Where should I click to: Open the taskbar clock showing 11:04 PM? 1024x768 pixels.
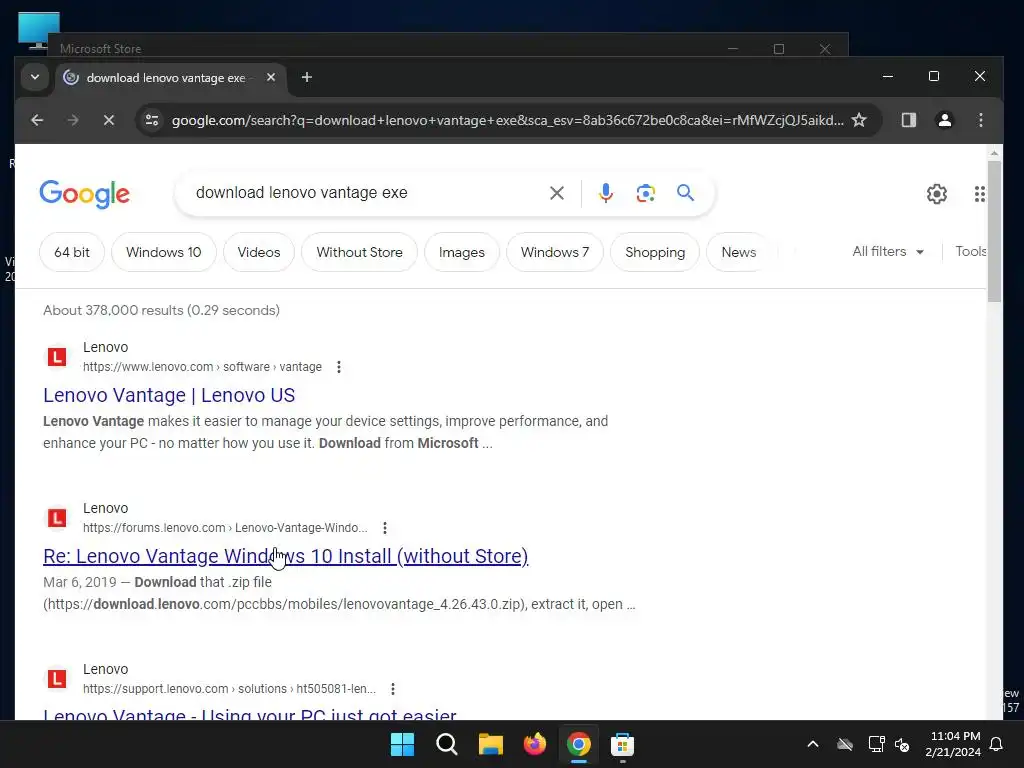[x=953, y=744]
